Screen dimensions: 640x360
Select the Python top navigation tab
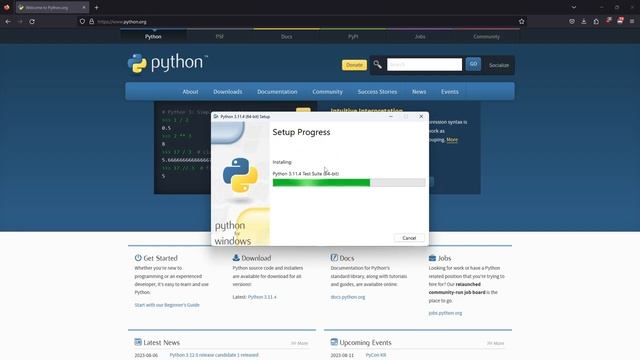click(153, 36)
